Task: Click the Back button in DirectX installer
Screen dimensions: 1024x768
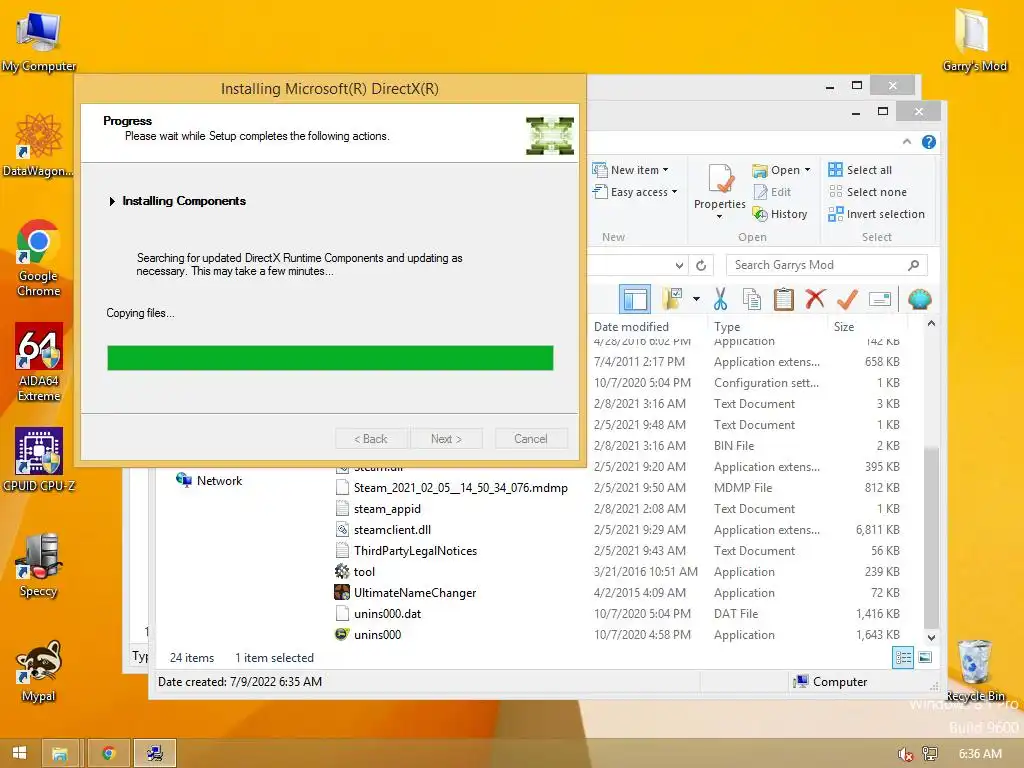Action: [371, 439]
